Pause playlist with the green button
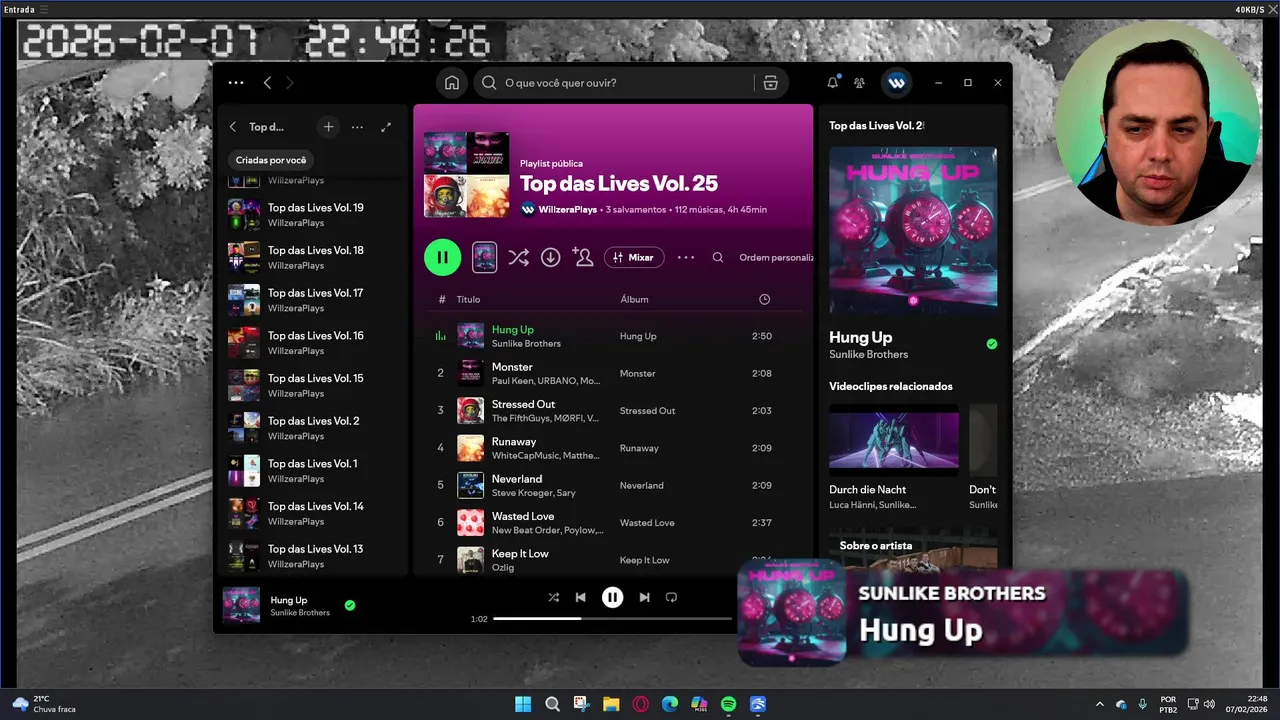This screenshot has height=720, width=1280. (442, 257)
